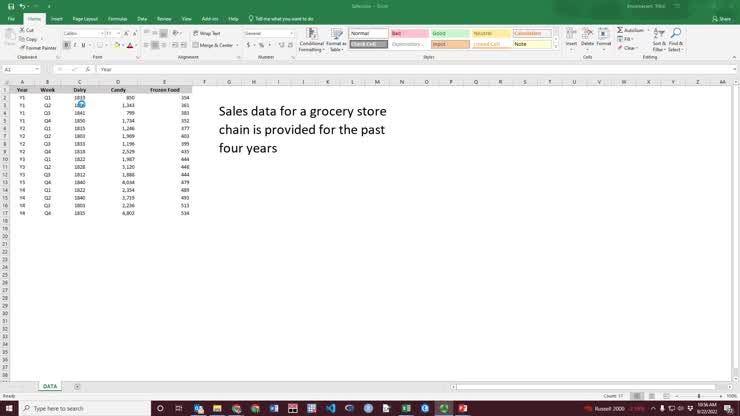The width and height of the screenshot is (740, 416).
Task: Open the Formulas ribbon tab
Action: click(118, 18)
